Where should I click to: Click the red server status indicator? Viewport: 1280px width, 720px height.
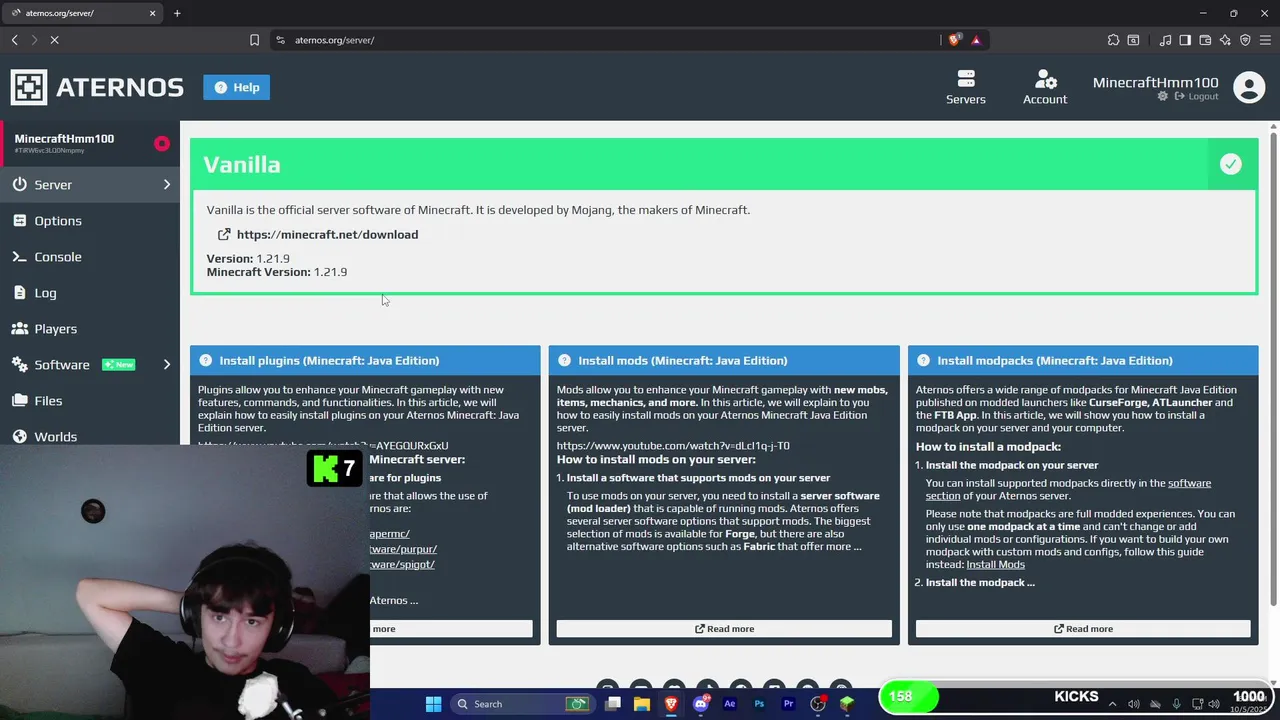(162, 143)
